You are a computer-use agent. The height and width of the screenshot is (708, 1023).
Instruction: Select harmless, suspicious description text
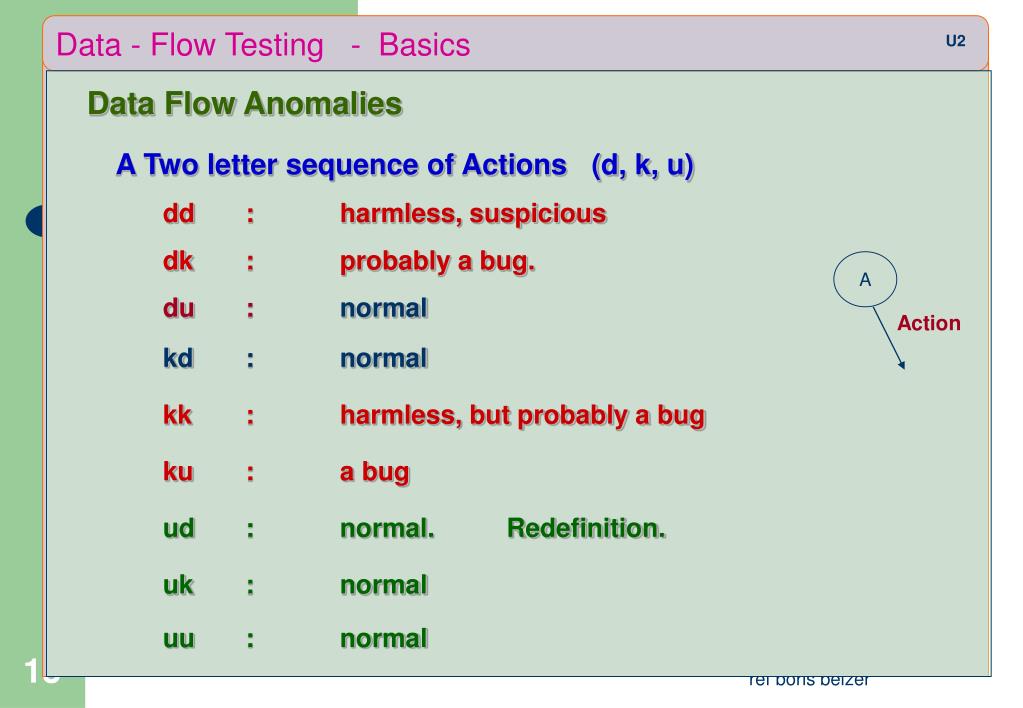(473, 214)
